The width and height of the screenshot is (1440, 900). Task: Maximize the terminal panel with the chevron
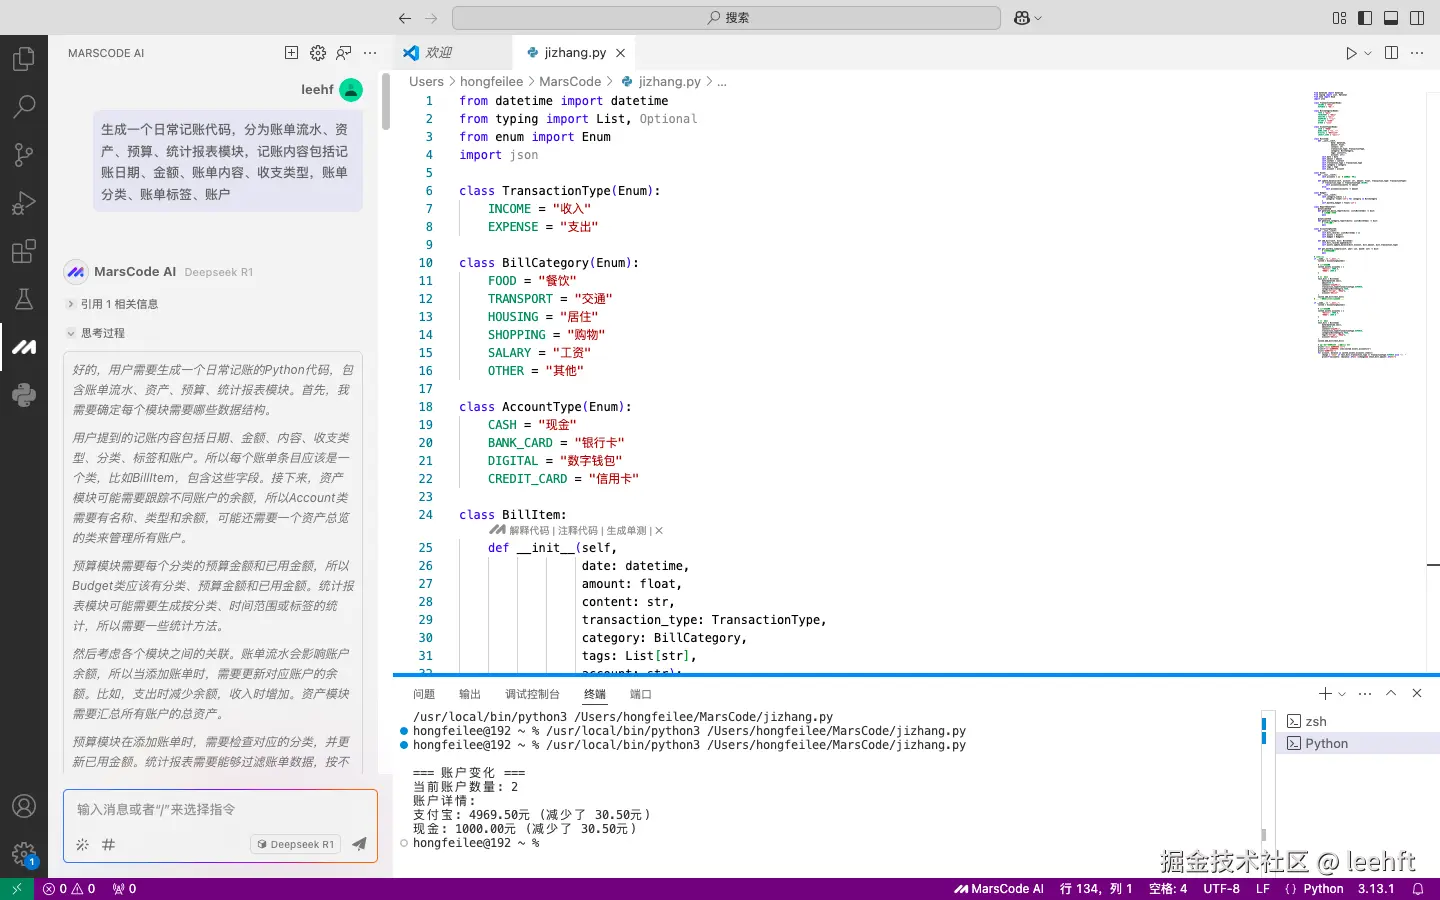(x=1391, y=693)
